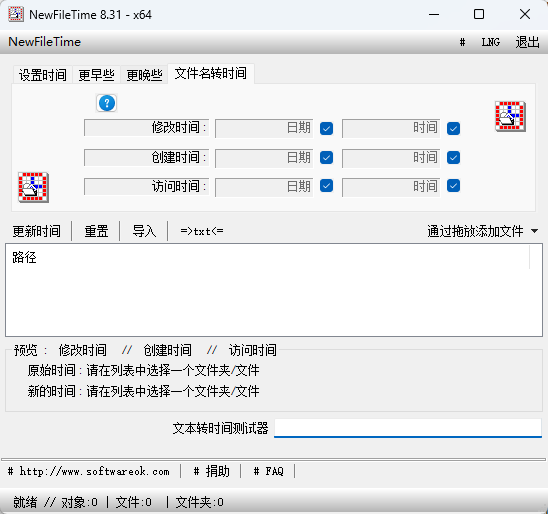Image resolution: width=548 pixels, height=514 pixels.
Task: Toggle the 创建时间 日期 checkbox
Action: [326, 157]
